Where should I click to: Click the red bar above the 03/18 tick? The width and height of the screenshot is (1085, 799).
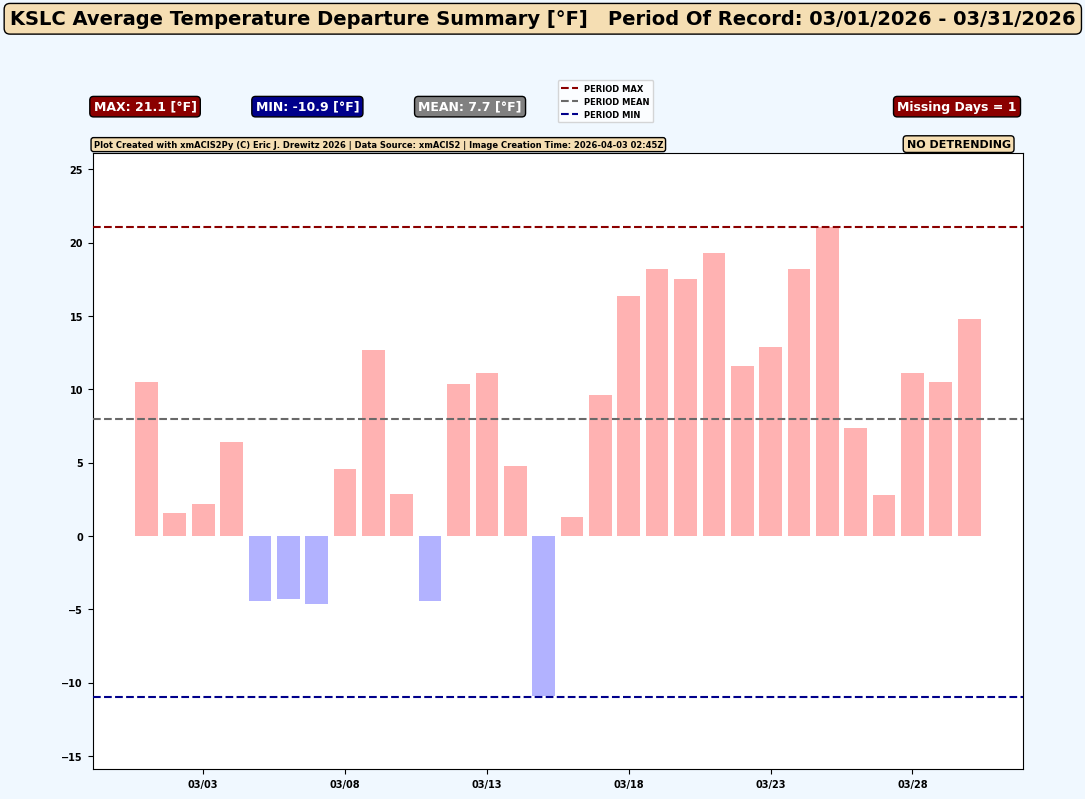pos(628,416)
